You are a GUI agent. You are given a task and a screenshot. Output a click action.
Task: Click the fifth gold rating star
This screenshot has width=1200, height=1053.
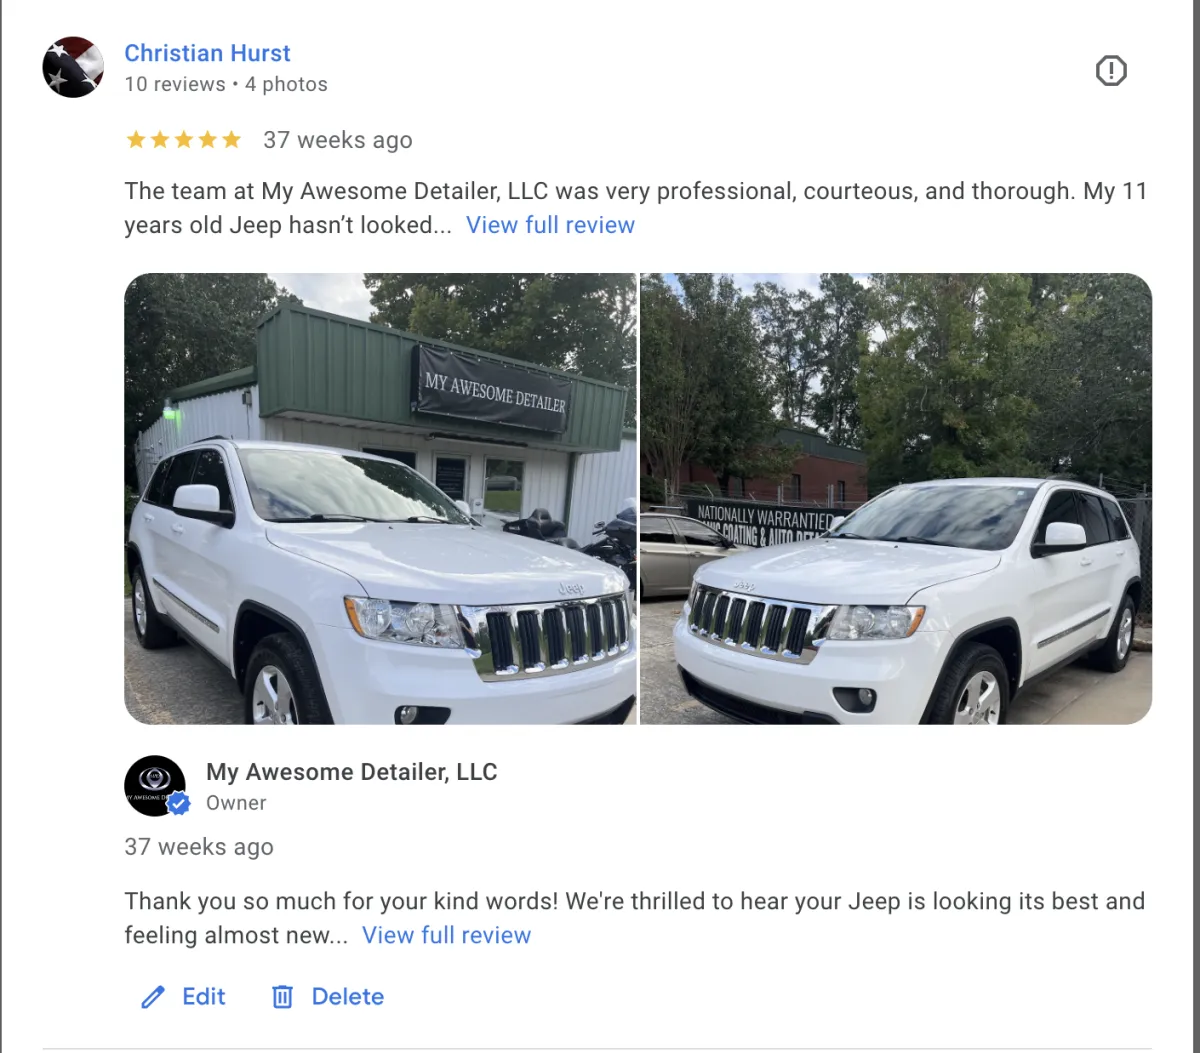[231, 140]
